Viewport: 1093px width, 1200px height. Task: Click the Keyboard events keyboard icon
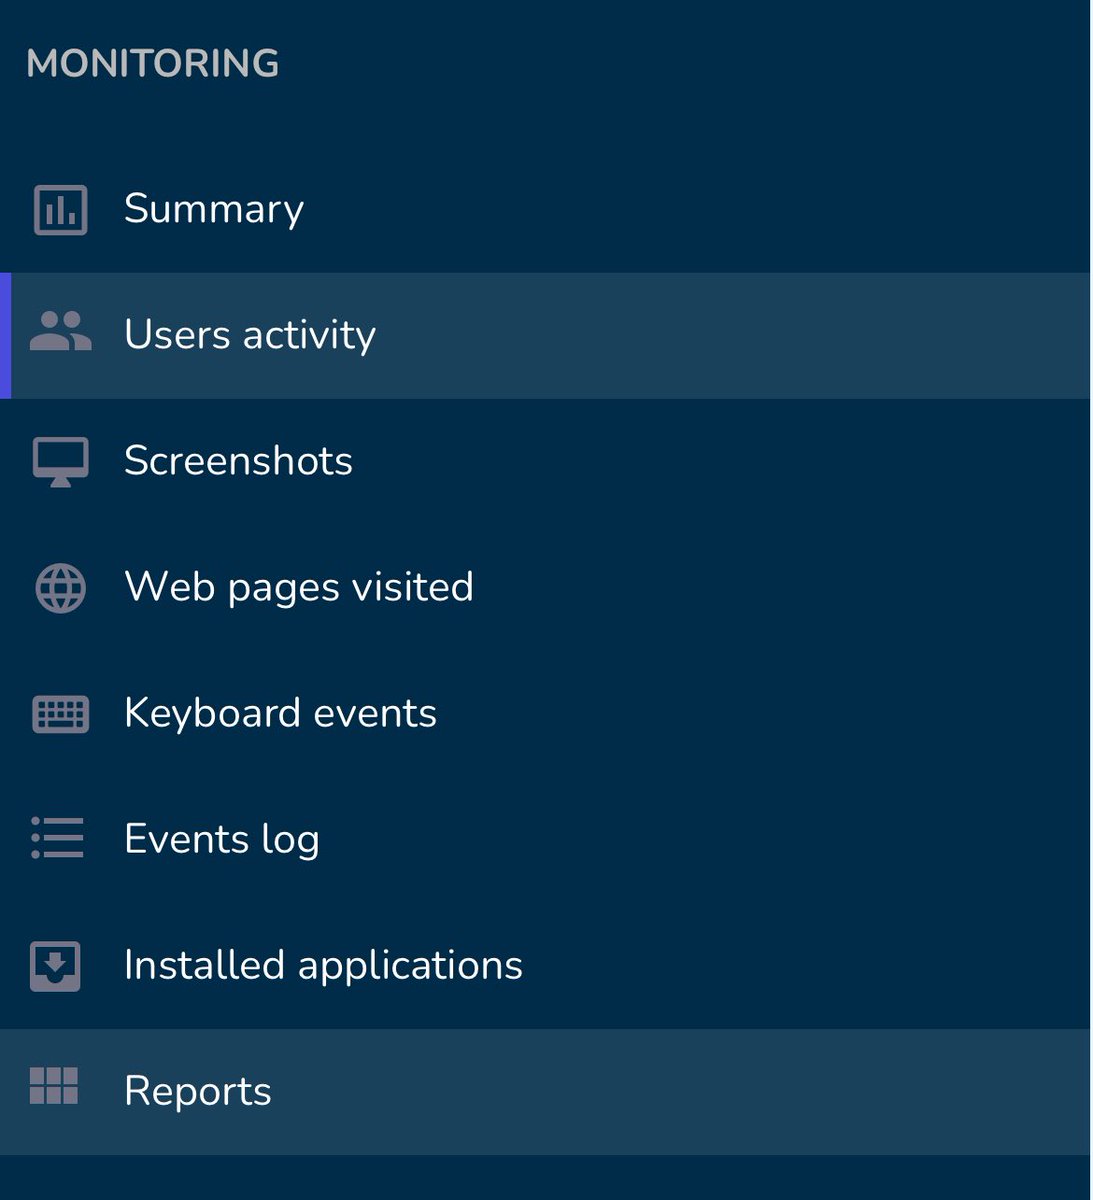61,714
